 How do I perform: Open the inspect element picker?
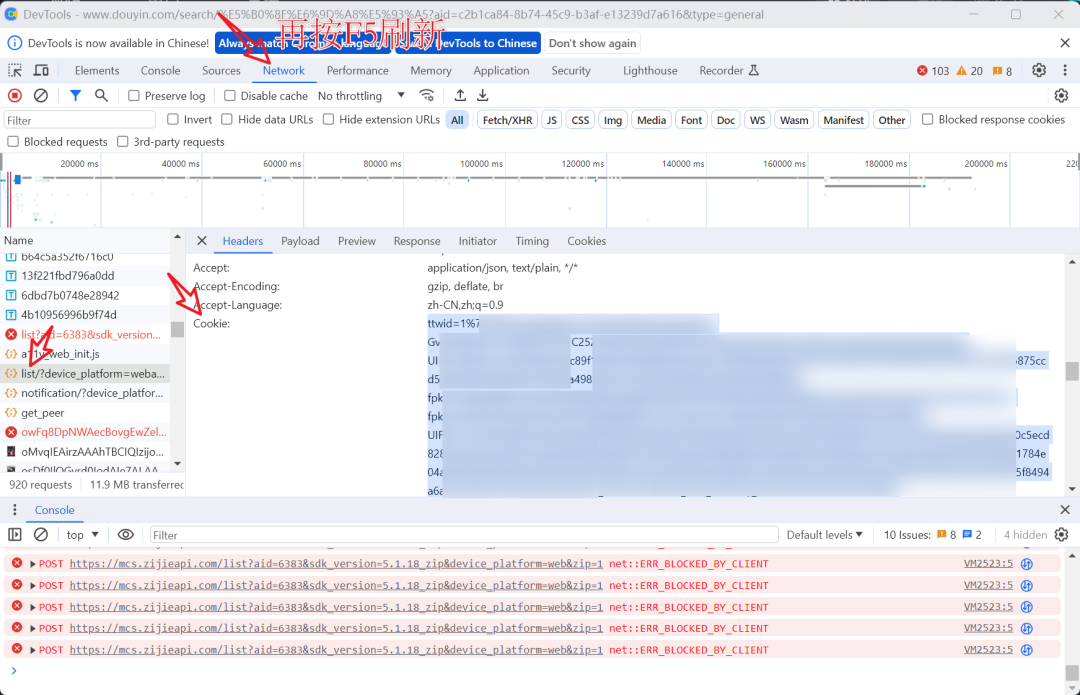pos(15,70)
